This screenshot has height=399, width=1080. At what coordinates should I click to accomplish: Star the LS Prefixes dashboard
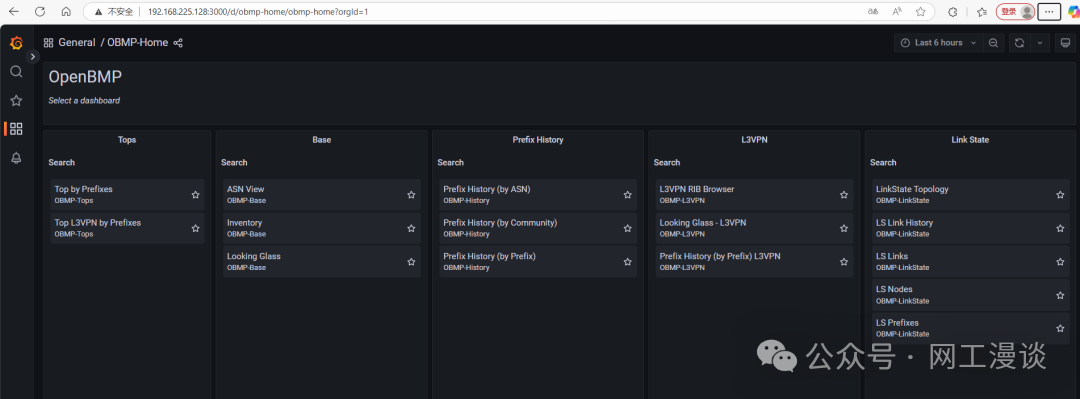coord(1060,328)
